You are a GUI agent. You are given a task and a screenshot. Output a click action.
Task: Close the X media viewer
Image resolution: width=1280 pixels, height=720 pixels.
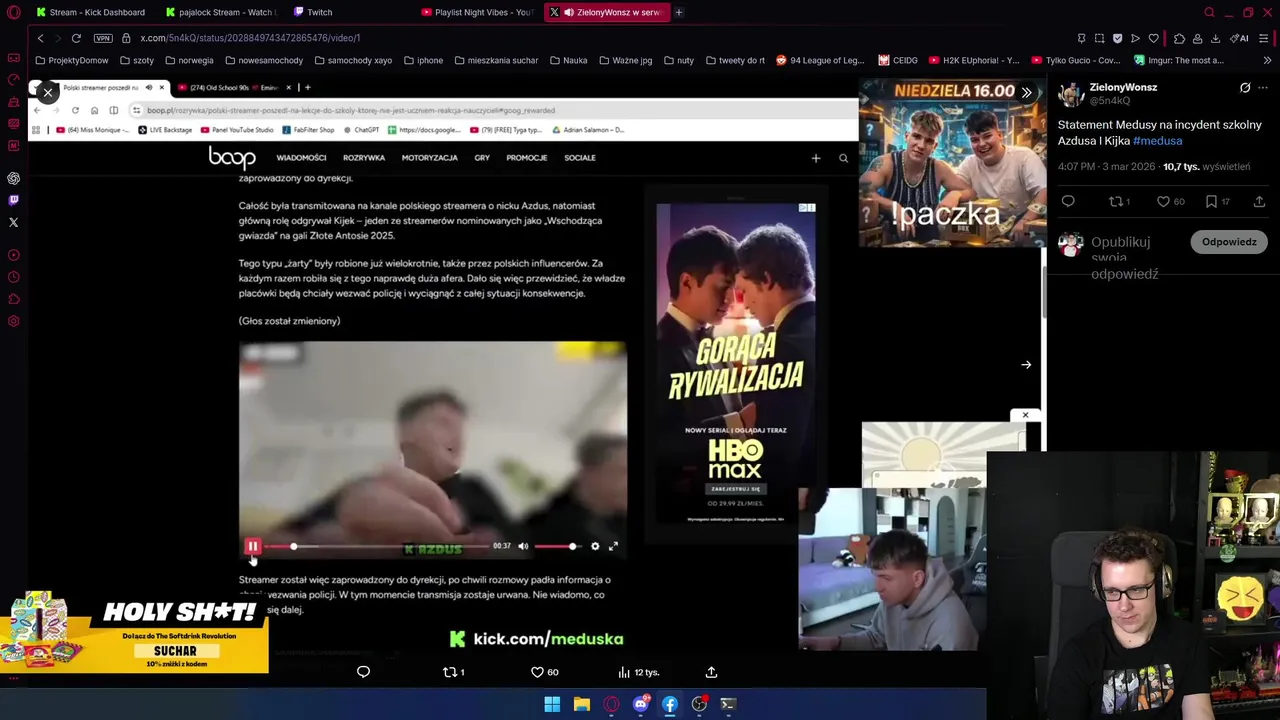[47, 93]
